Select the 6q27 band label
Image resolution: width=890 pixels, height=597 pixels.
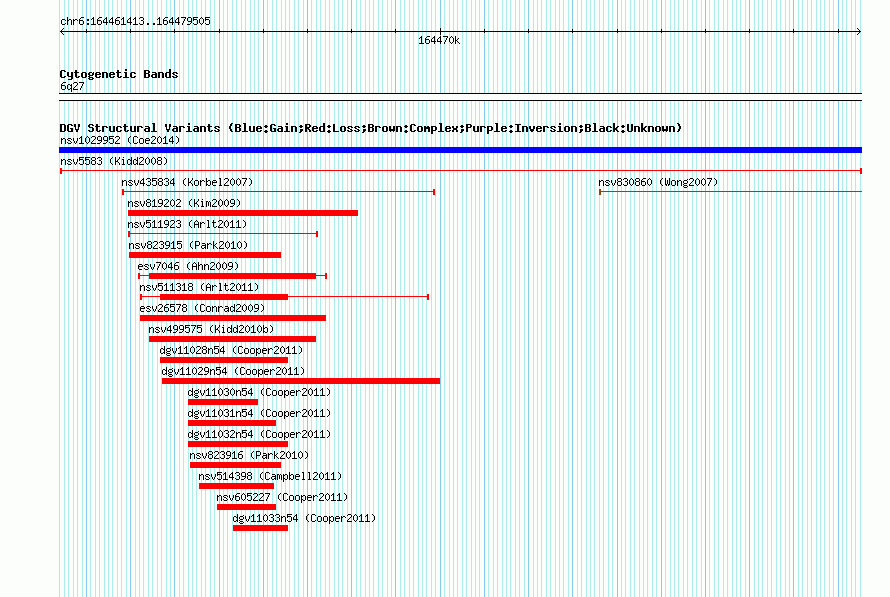point(72,86)
